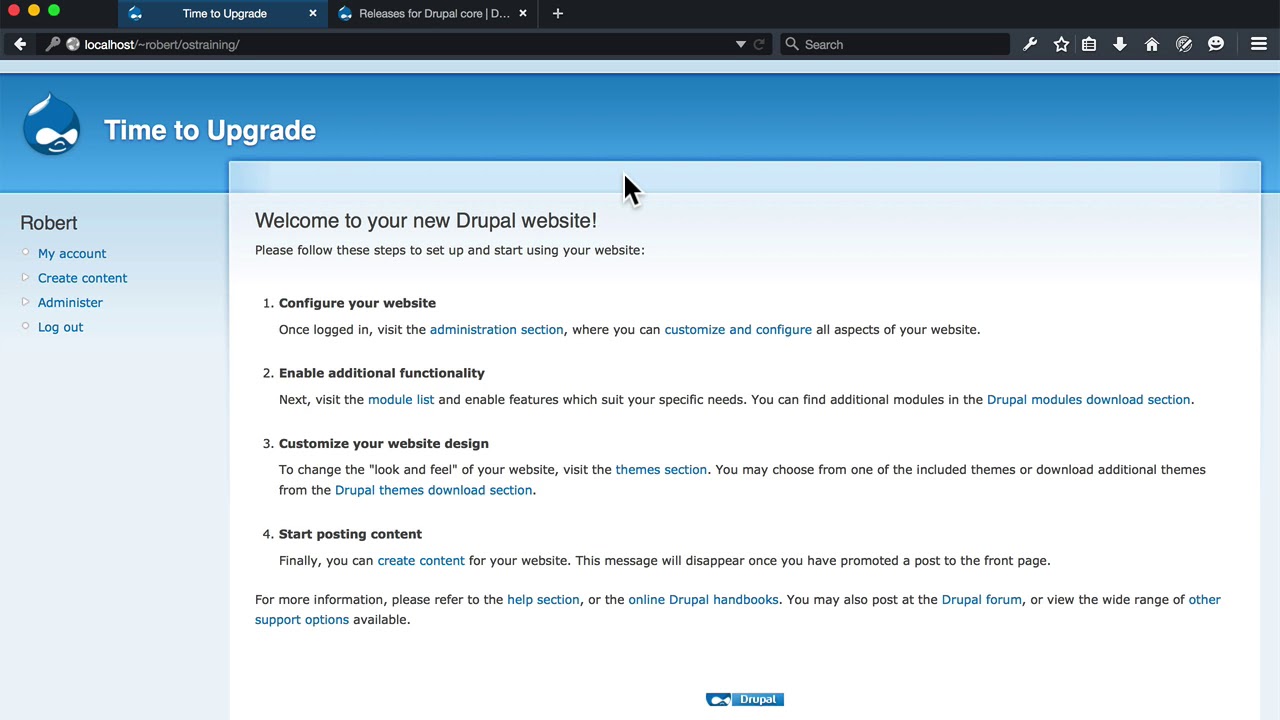Open the help section link
1280x720 pixels.
[543, 599]
